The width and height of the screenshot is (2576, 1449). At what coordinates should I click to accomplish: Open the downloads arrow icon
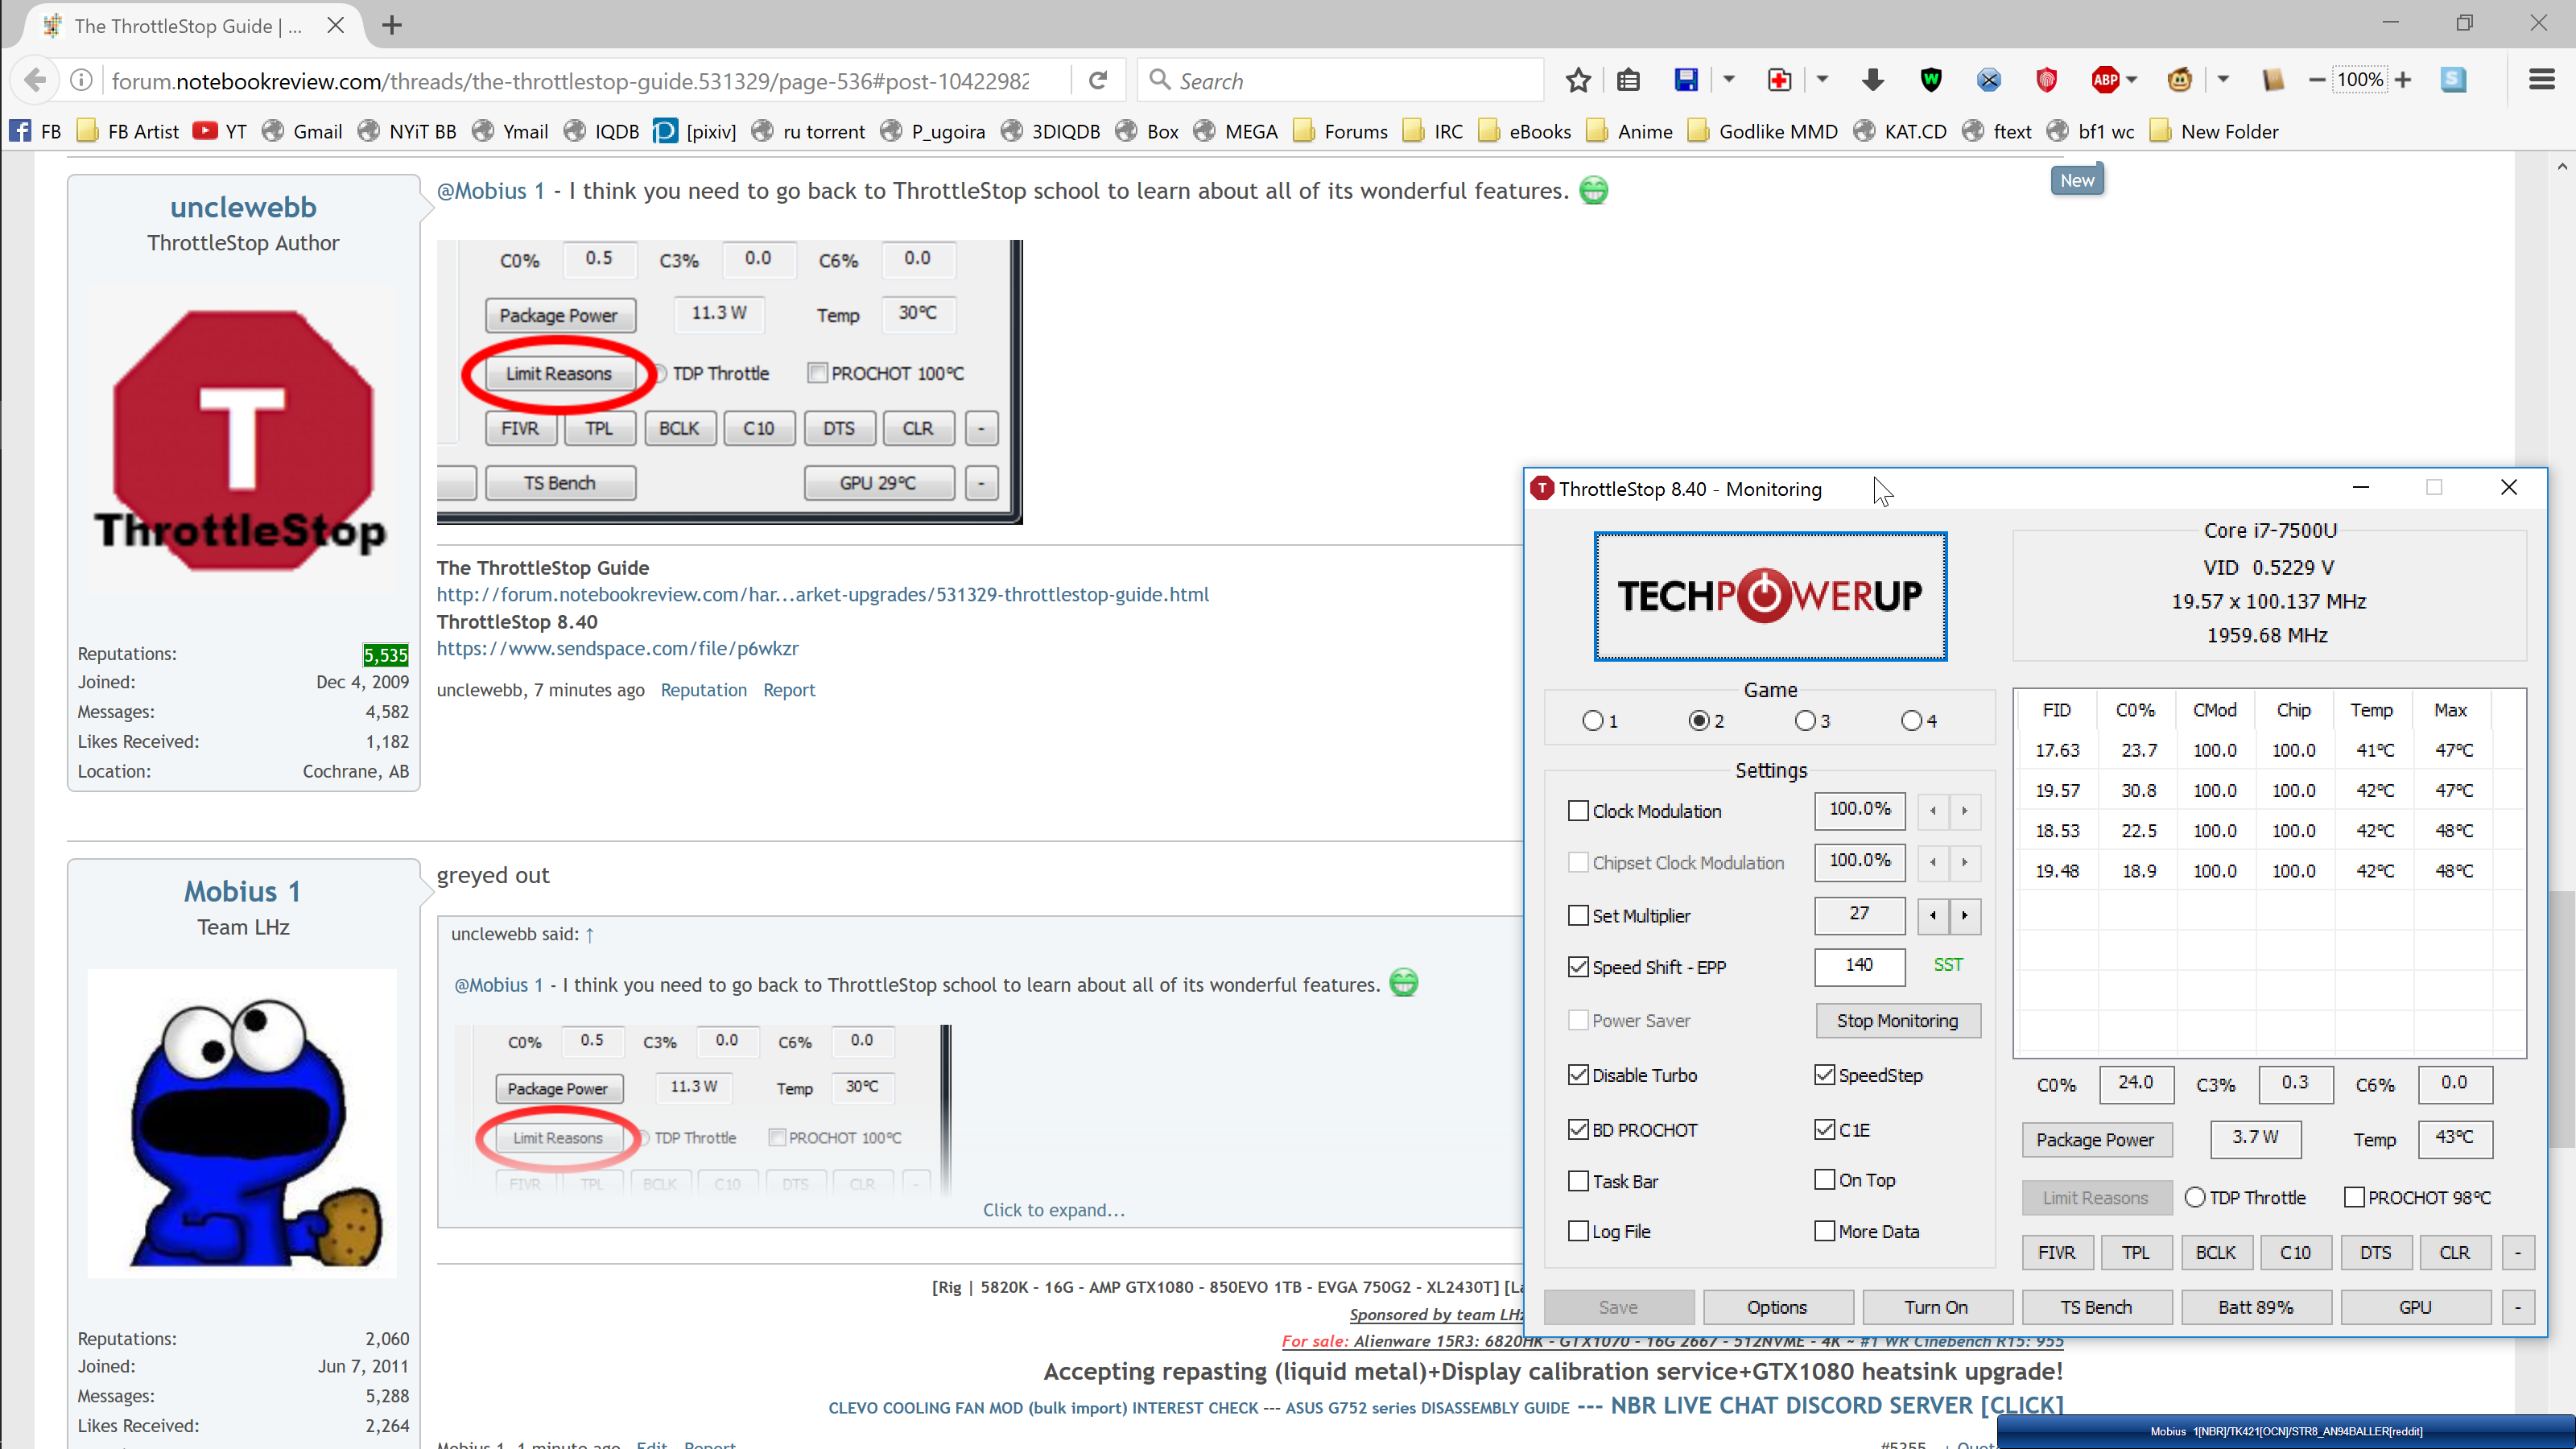point(1873,80)
